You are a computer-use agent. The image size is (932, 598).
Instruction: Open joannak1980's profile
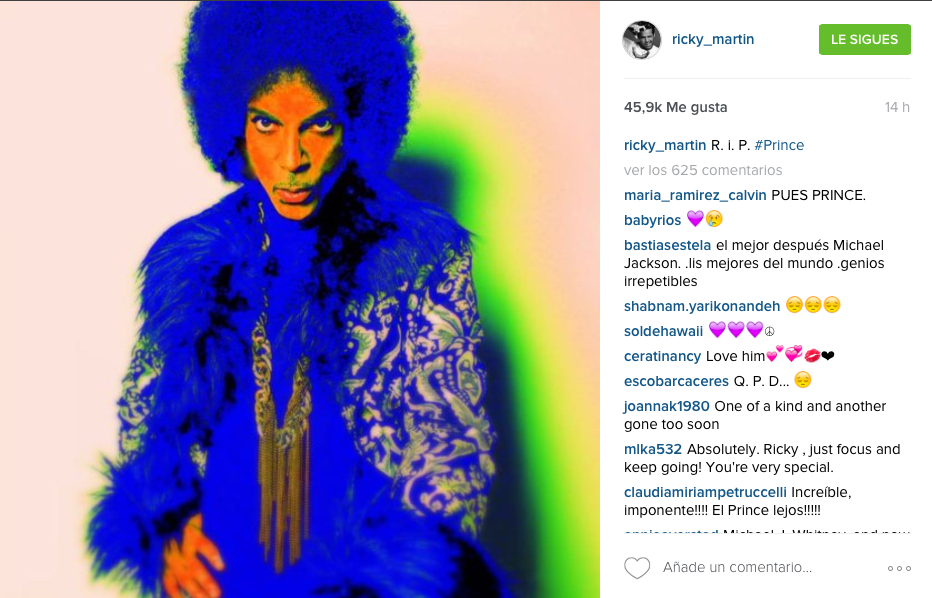pyautogui.click(x=666, y=406)
